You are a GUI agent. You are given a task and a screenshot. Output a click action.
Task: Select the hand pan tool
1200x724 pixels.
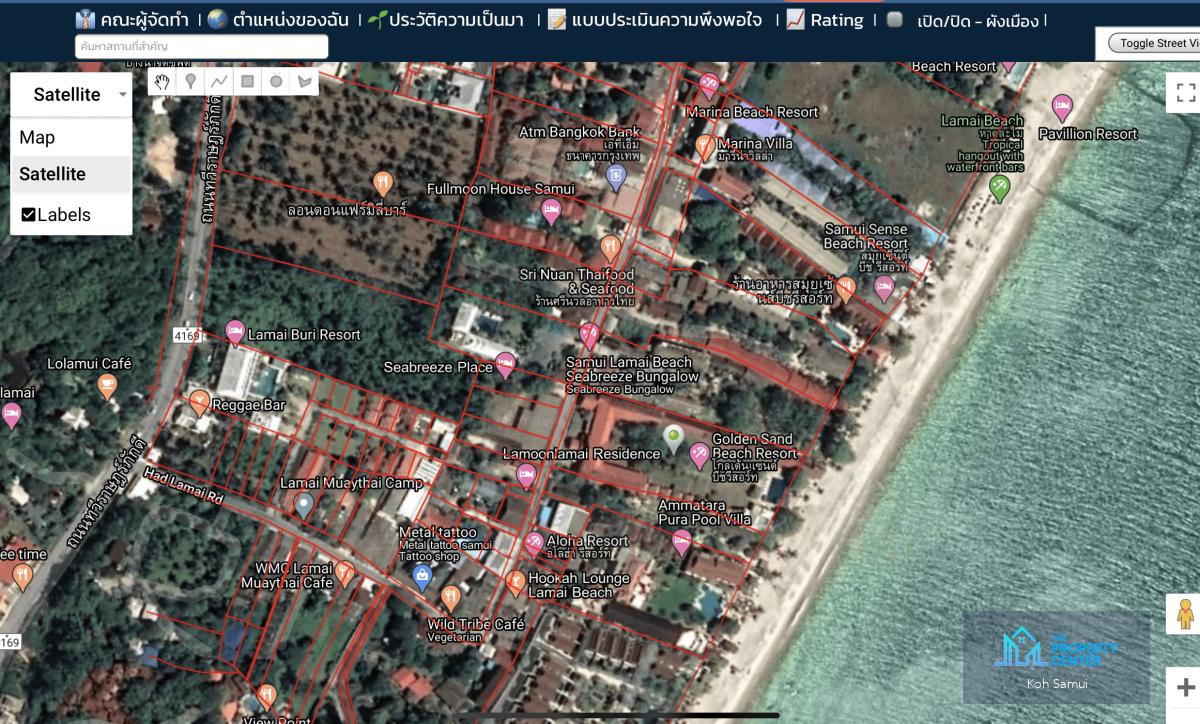162,82
